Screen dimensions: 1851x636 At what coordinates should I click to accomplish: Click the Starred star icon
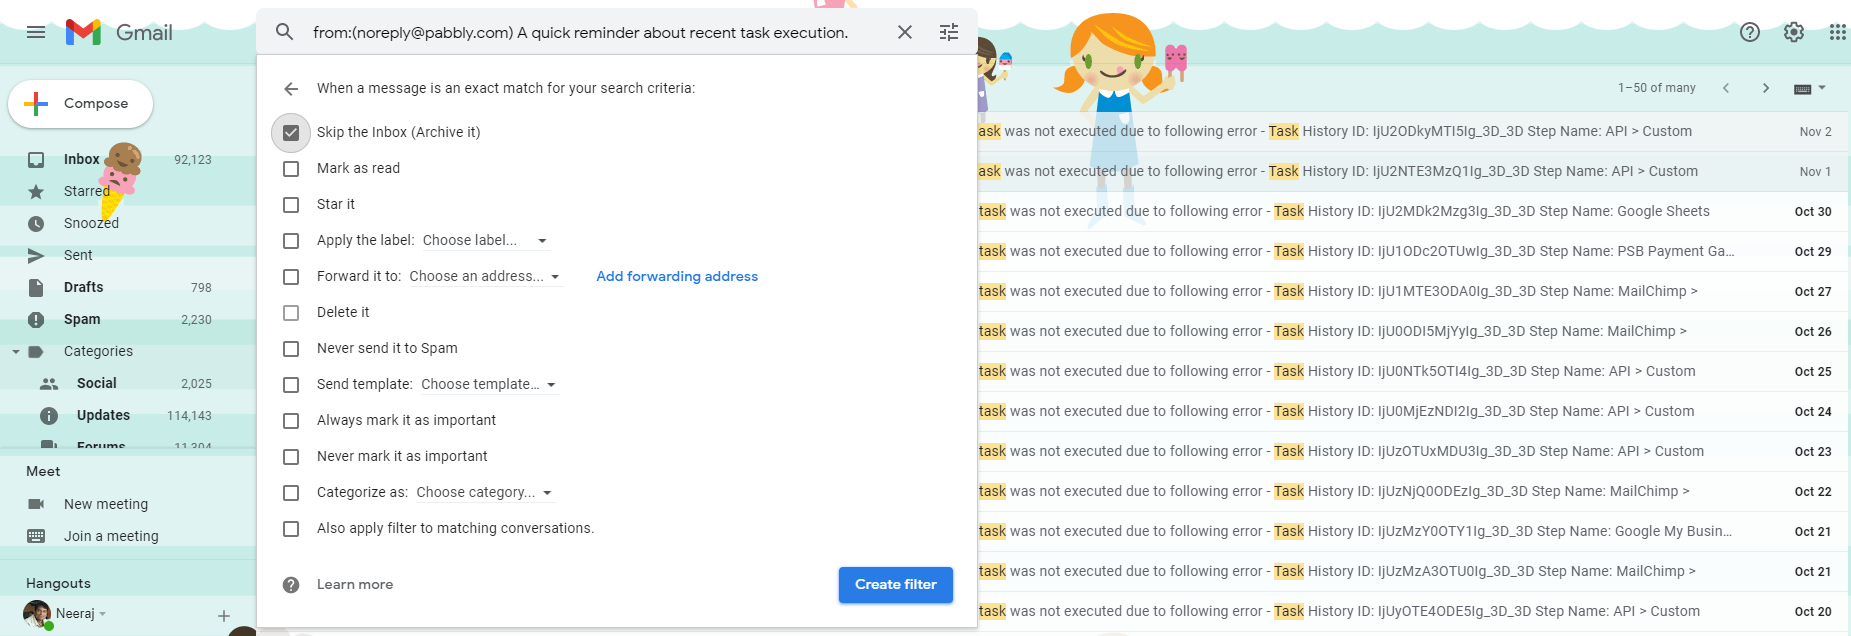[x=36, y=192]
